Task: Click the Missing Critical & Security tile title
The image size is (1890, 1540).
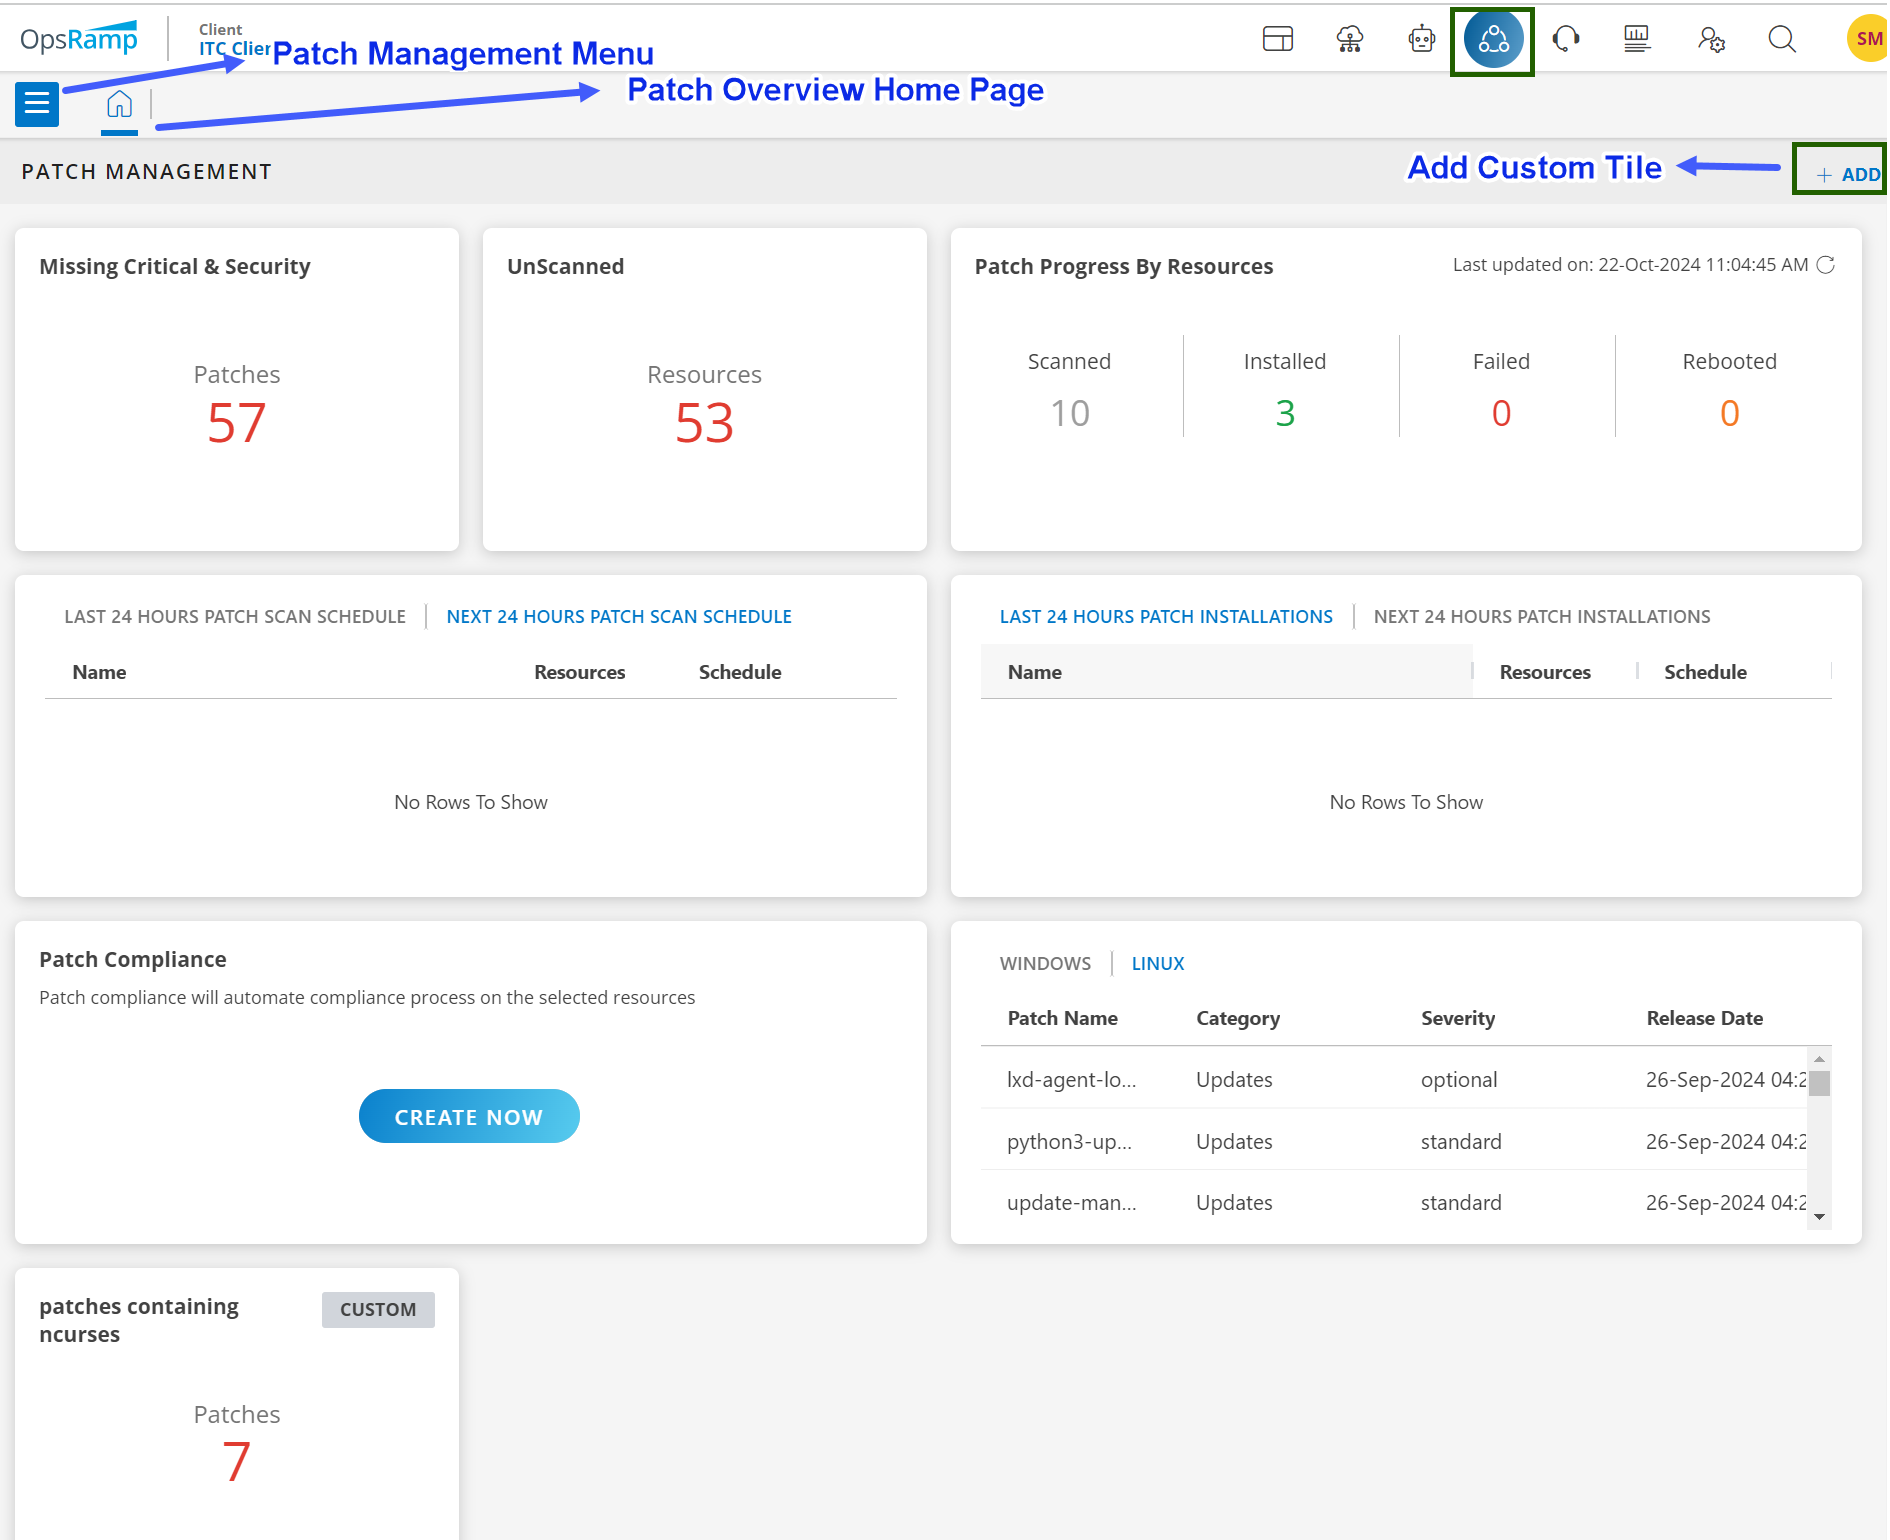Action: click(x=175, y=266)
